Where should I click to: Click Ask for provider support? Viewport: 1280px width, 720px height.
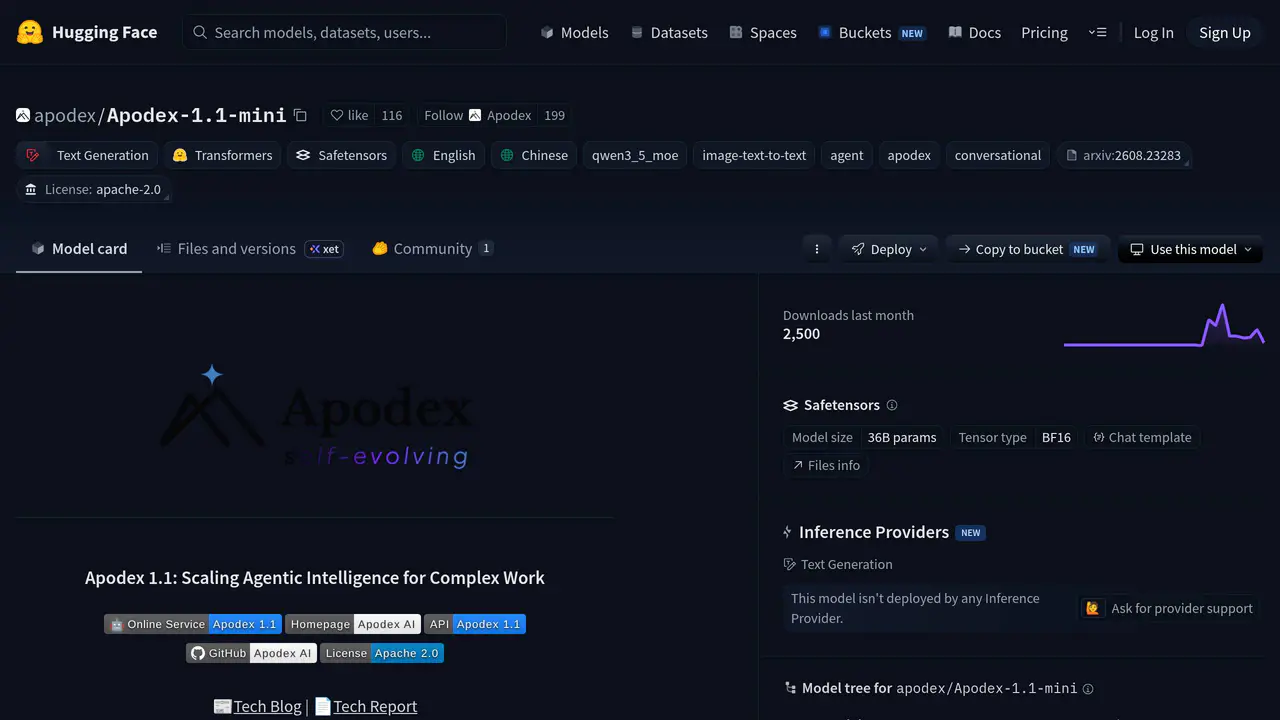[x=1167, y=608]
